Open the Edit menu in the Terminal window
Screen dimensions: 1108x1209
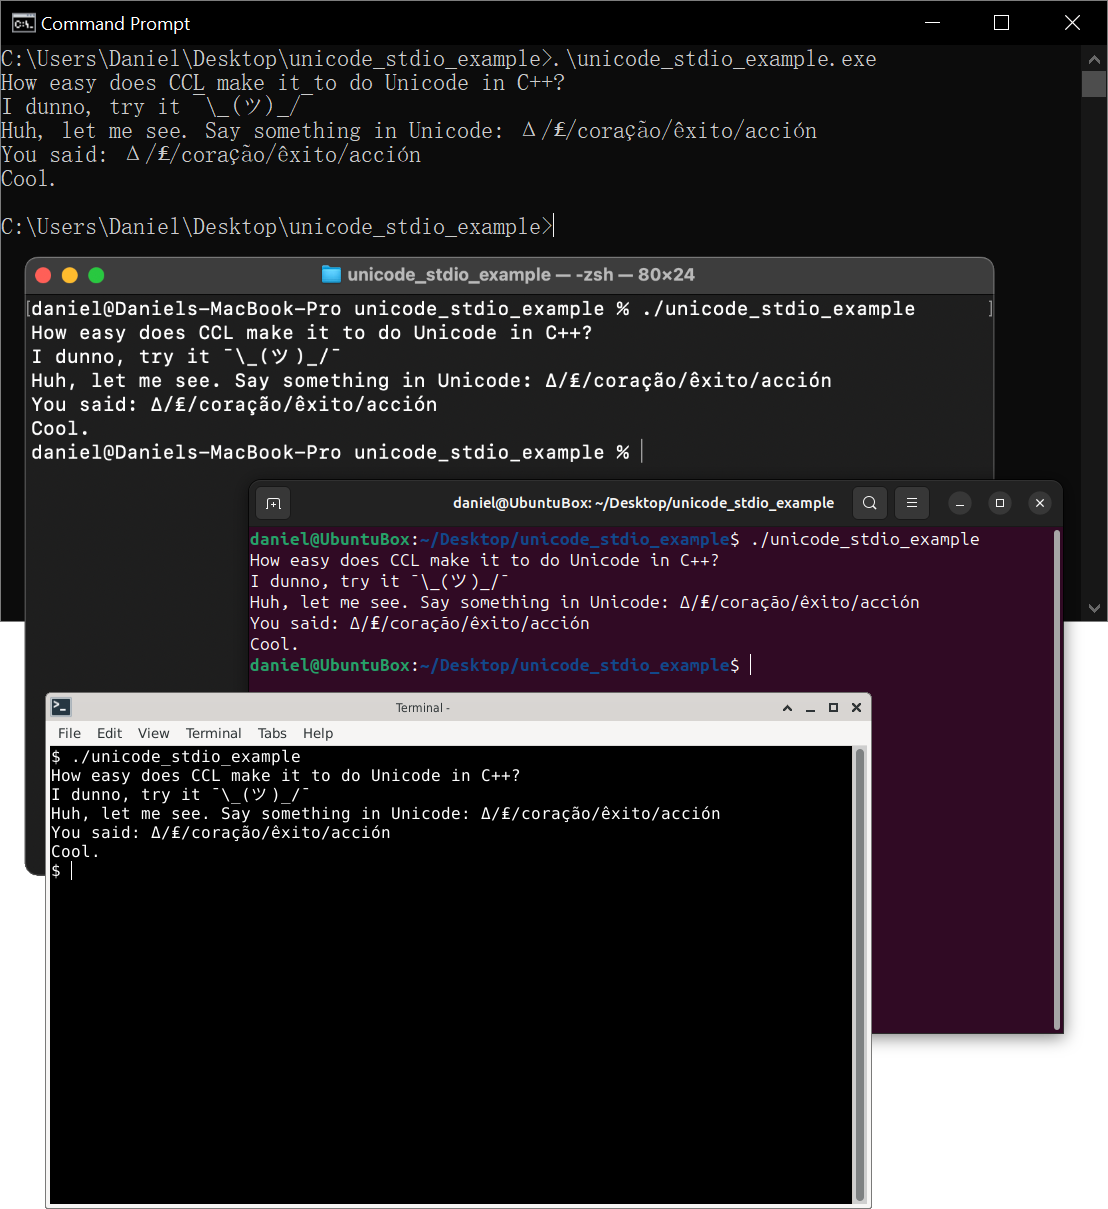click(x=109, y=732)
